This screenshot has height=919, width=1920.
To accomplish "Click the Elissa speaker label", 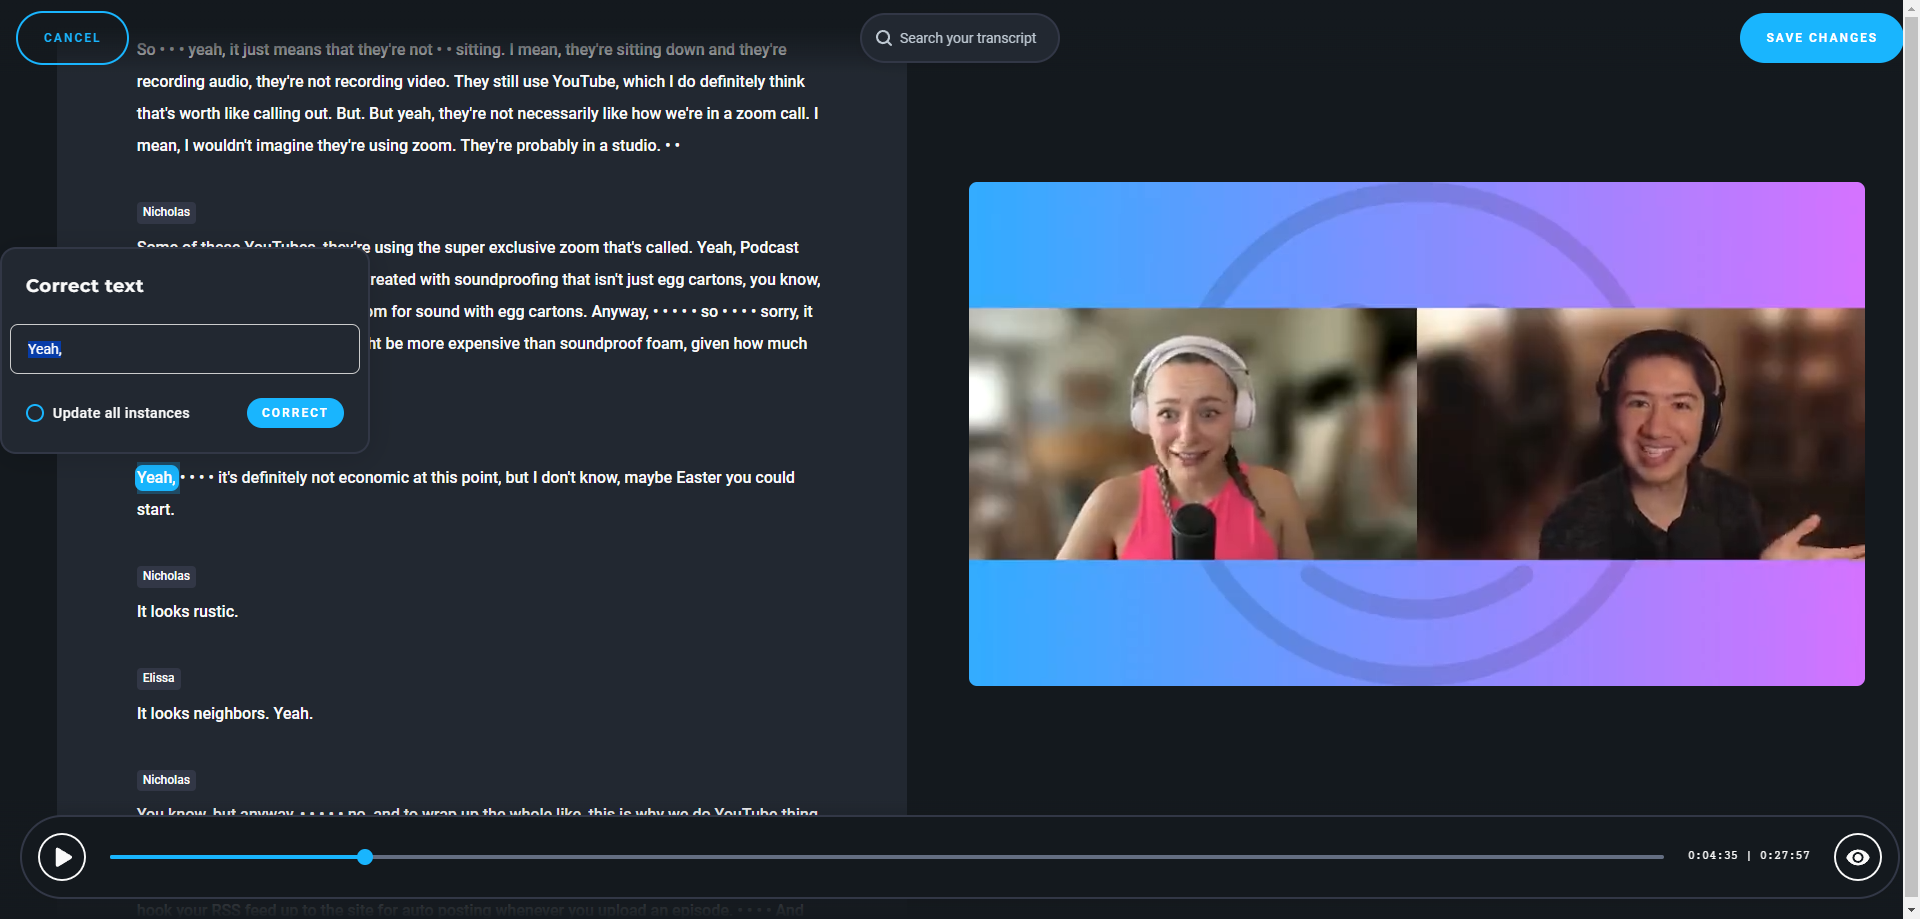I will coord(158,678).
